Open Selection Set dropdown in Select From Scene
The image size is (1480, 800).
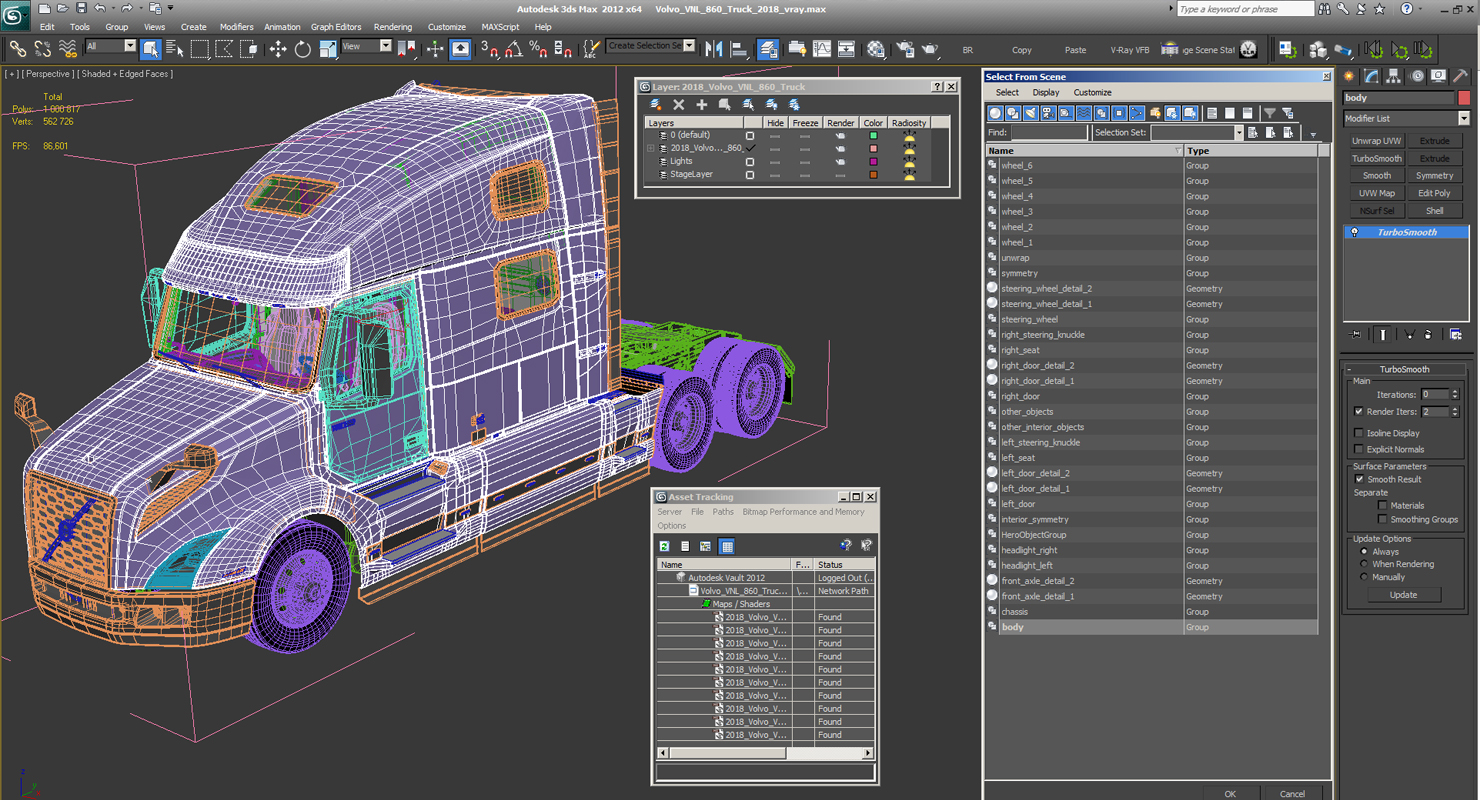tap(1238, 132)
